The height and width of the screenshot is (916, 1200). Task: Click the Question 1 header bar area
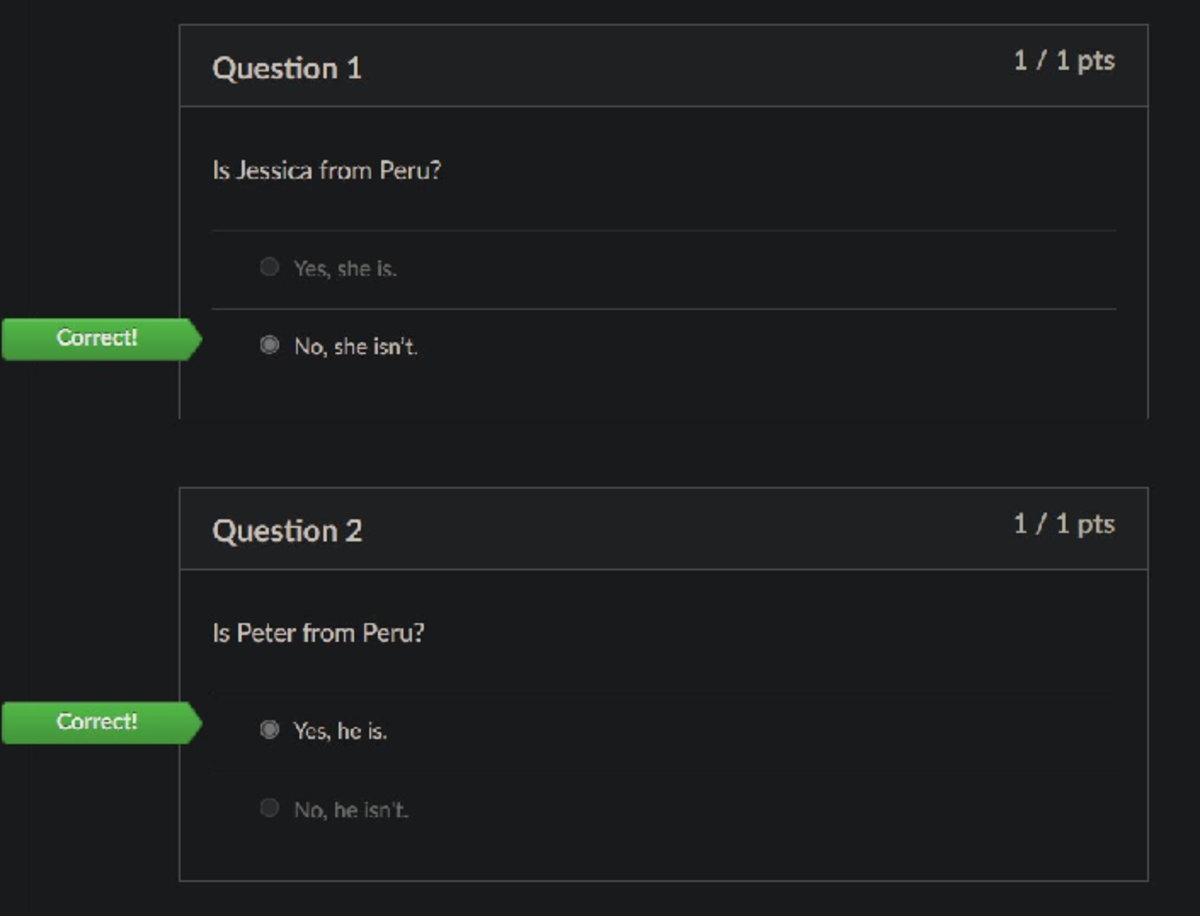click(x=660, y=67)
